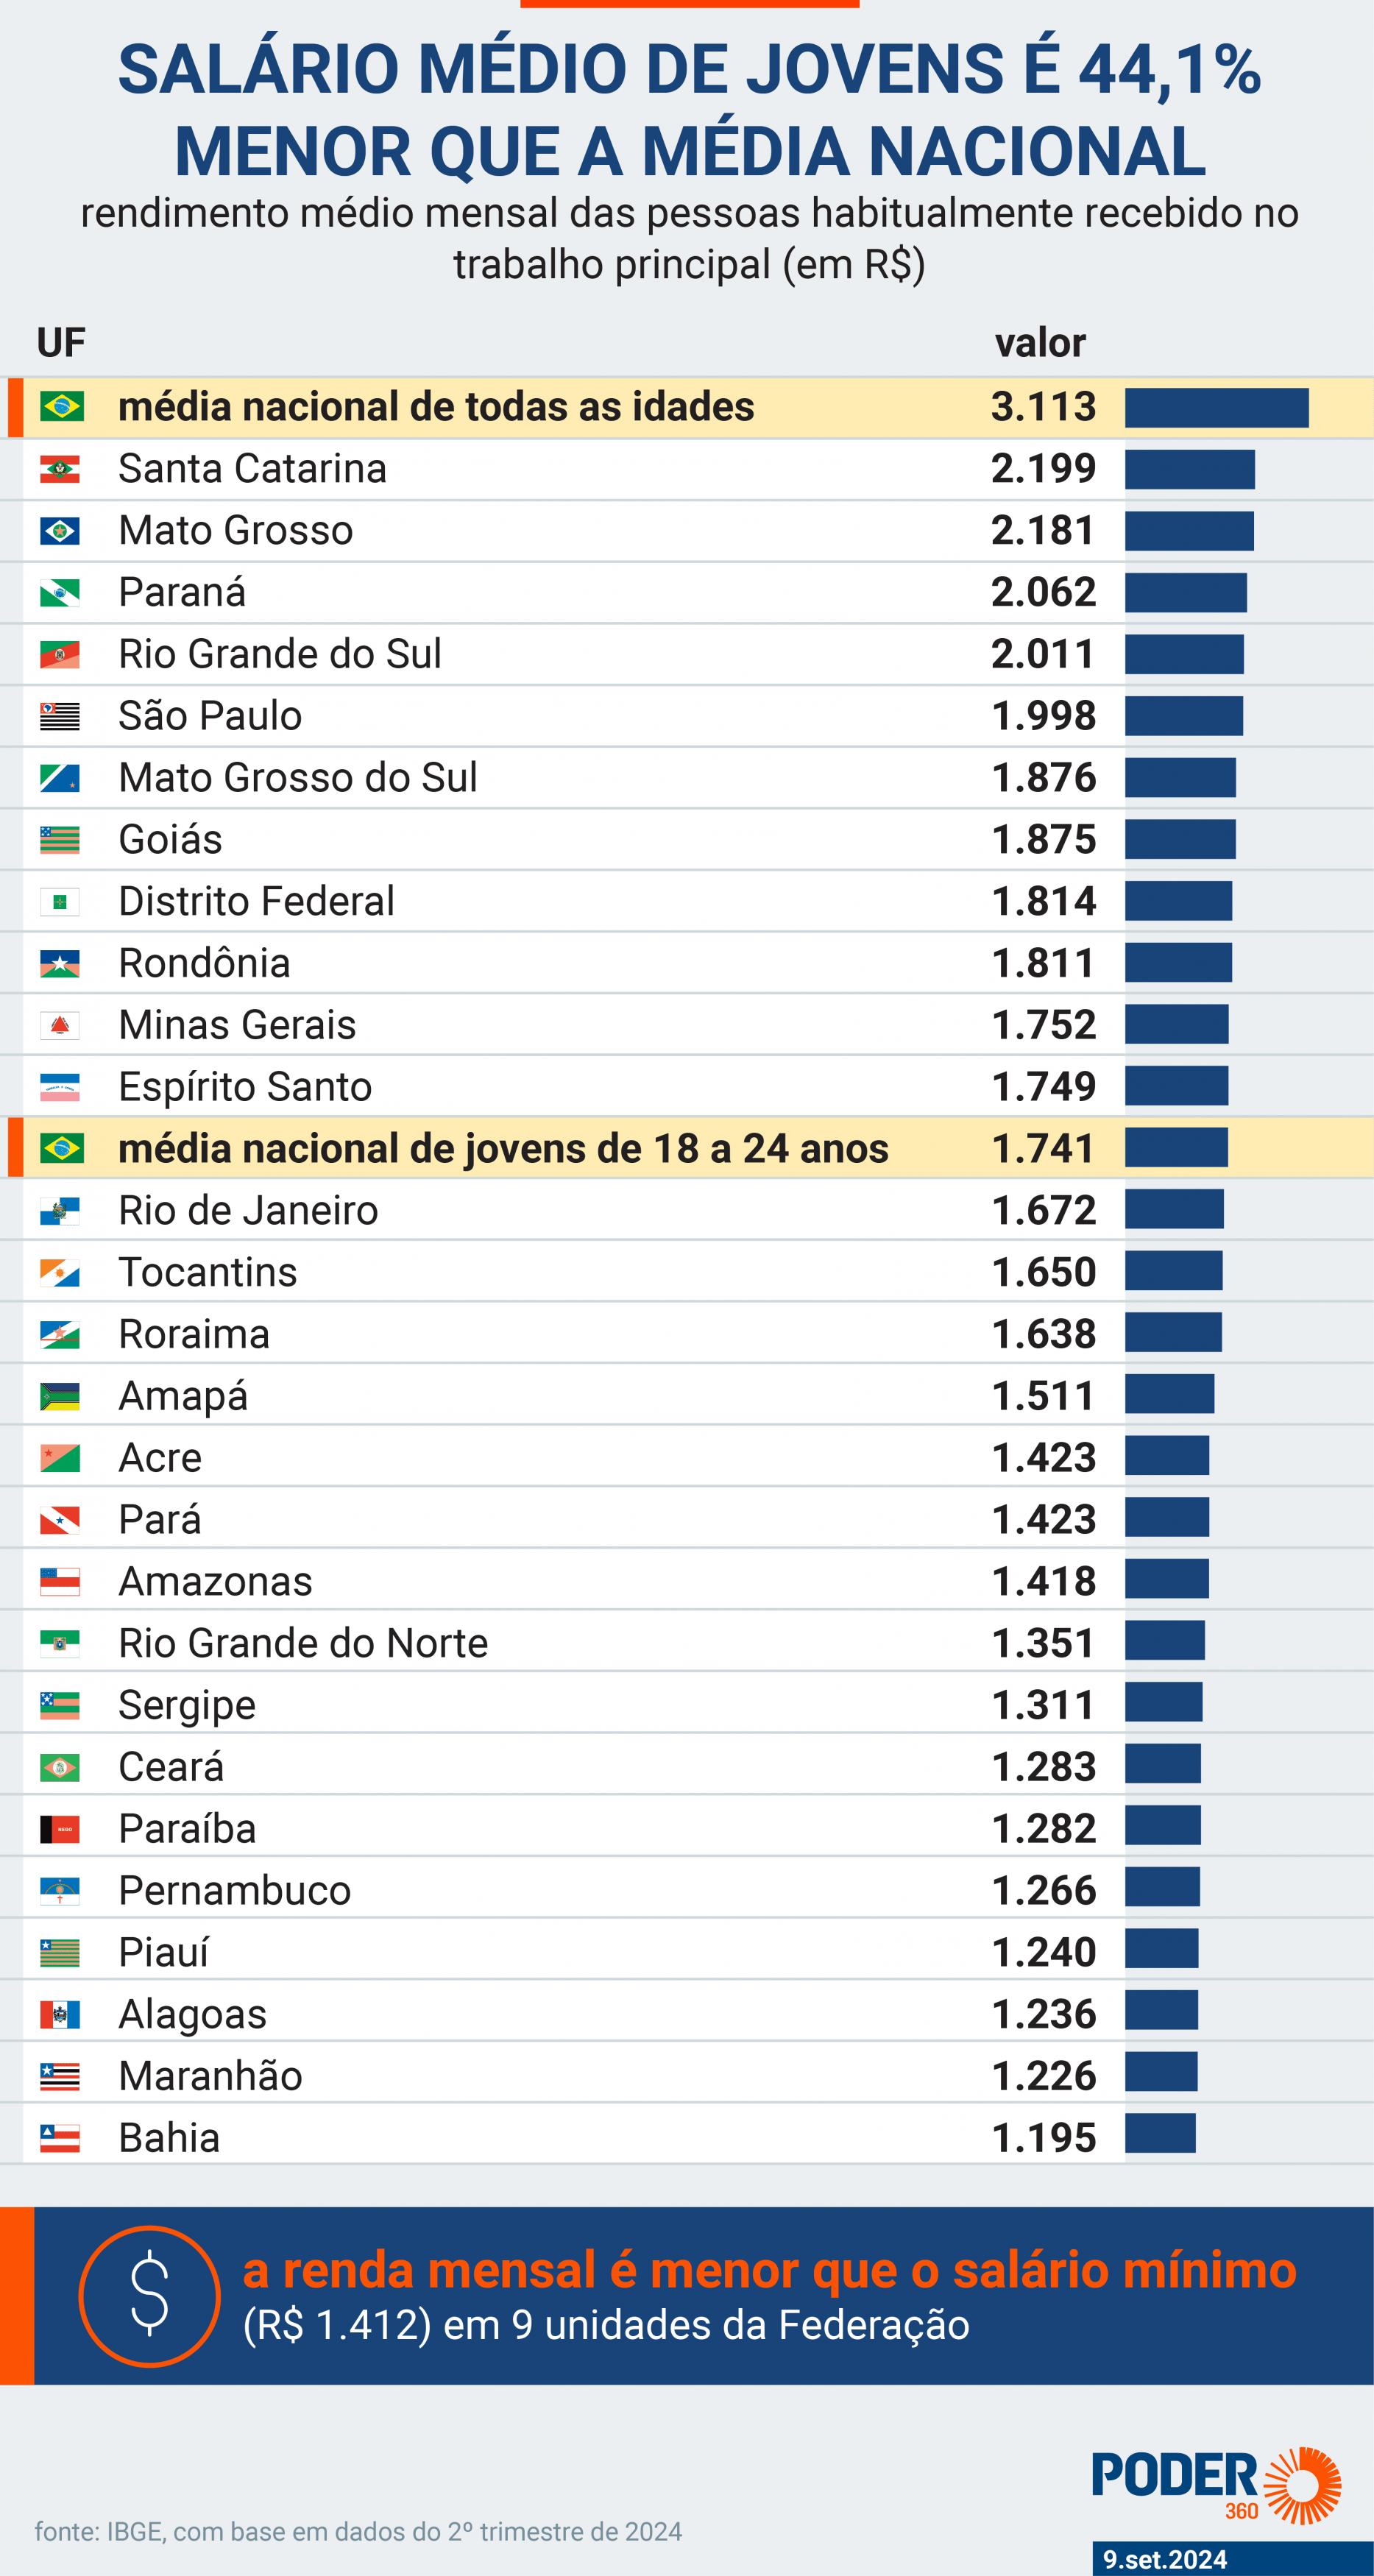Click Brazil flag beside youth national average
Viewport: 1374px width, 2576px height.
(x=62, y=1148)
